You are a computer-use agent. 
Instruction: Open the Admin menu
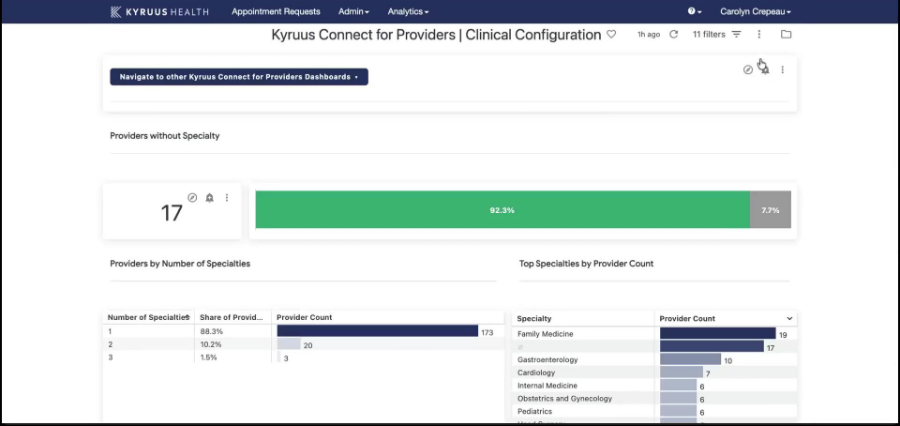click(x=354, y=11)
